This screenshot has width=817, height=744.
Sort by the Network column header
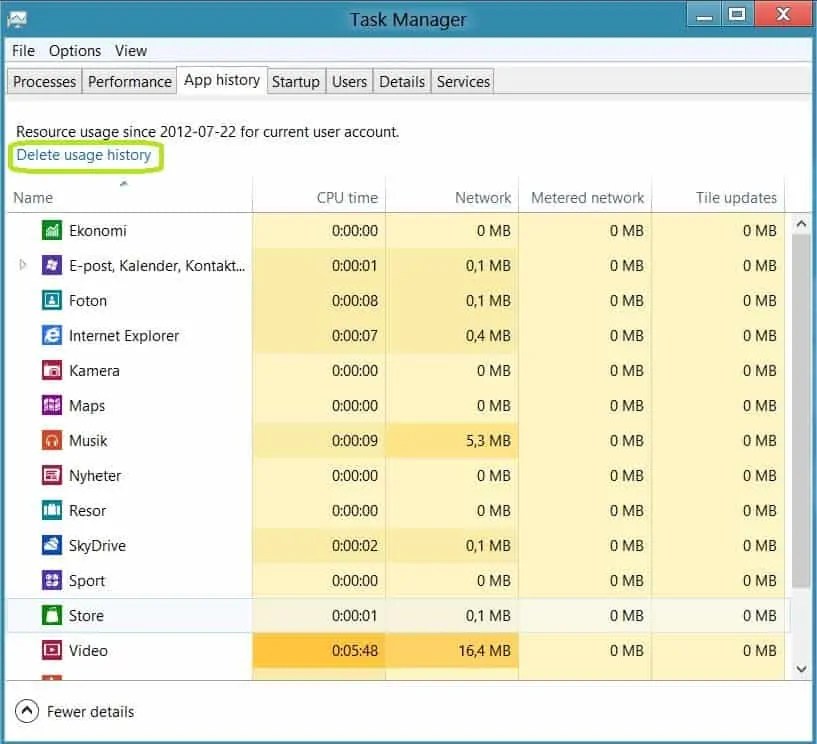[x=483, y=197]
